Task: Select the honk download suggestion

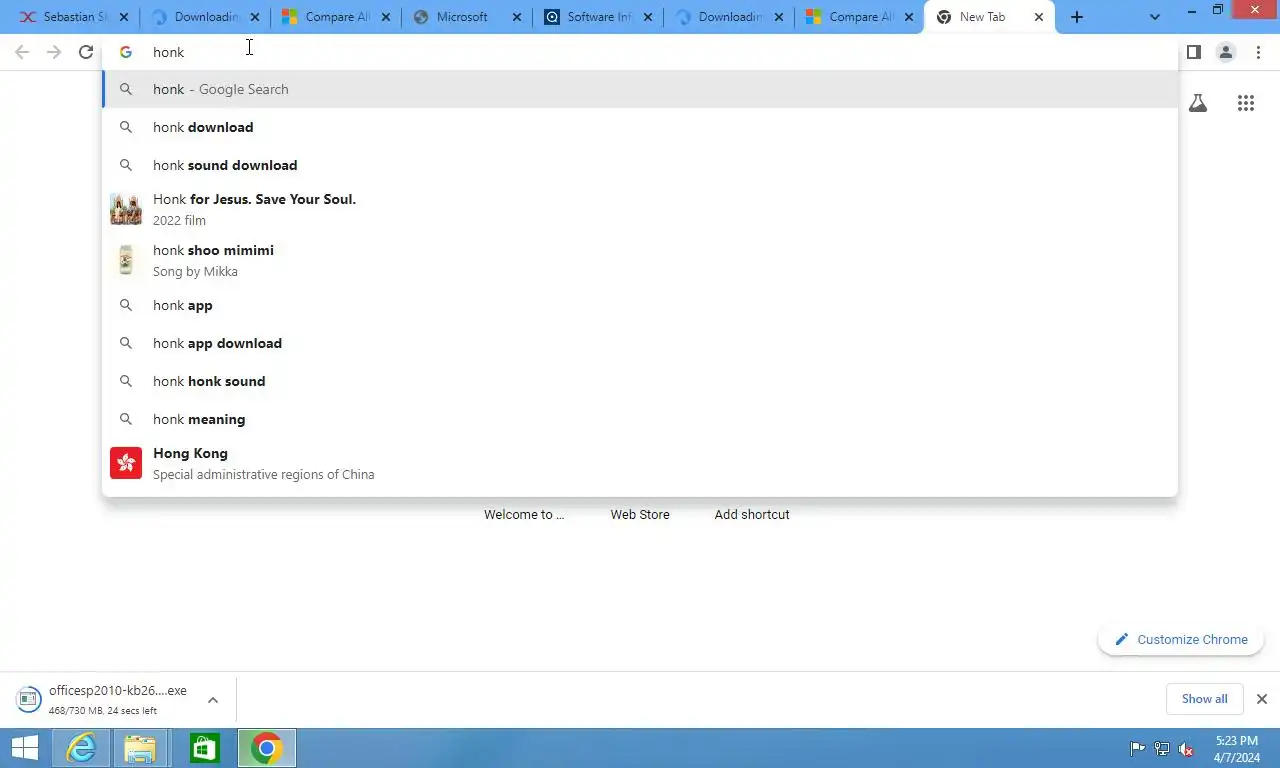Action: pyautogui.click(x=640, y=127)
